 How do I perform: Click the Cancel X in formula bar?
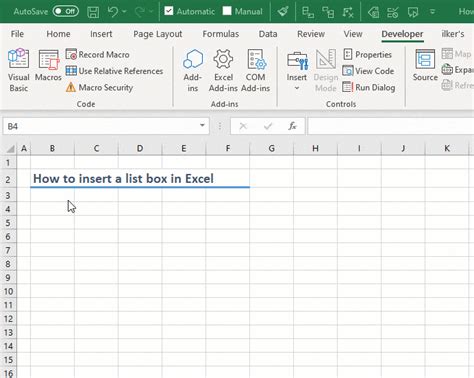pos(243,126)
